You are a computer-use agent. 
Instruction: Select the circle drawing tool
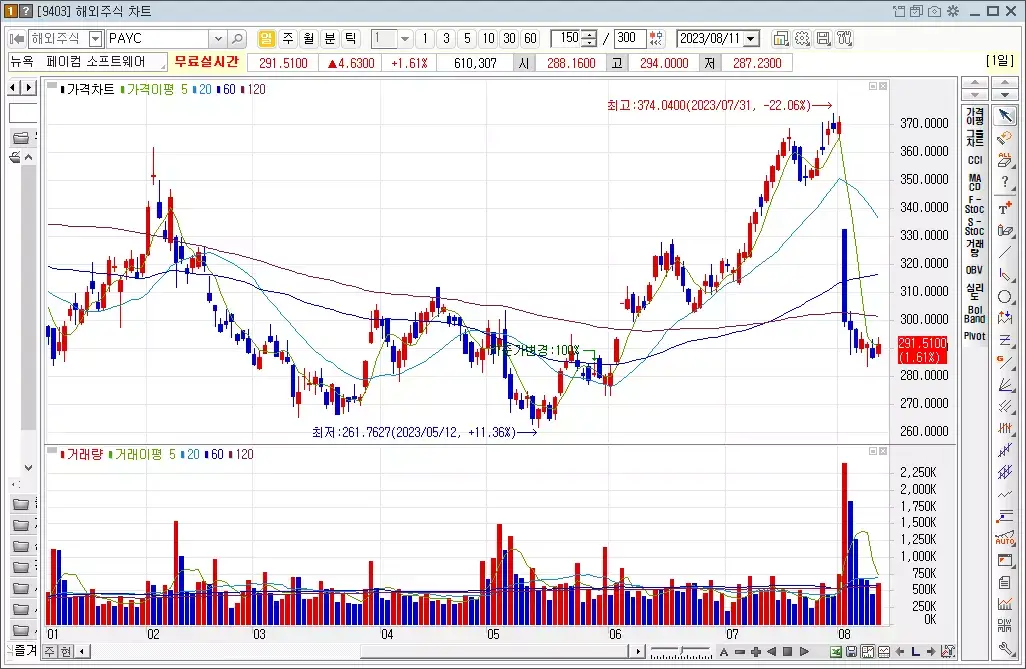(x=1005, y=297)
